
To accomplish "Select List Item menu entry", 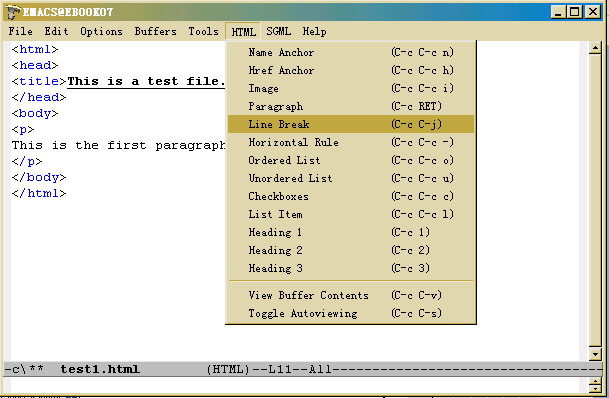I will point(351,214).
